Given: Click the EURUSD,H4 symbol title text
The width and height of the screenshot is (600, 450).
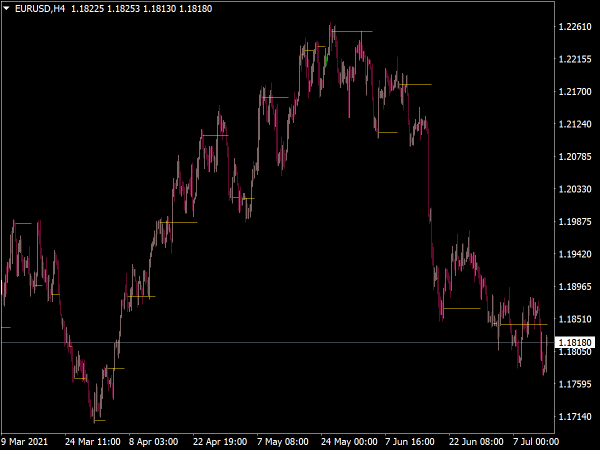Looking at the screenshot, I should tap(40, 8).
